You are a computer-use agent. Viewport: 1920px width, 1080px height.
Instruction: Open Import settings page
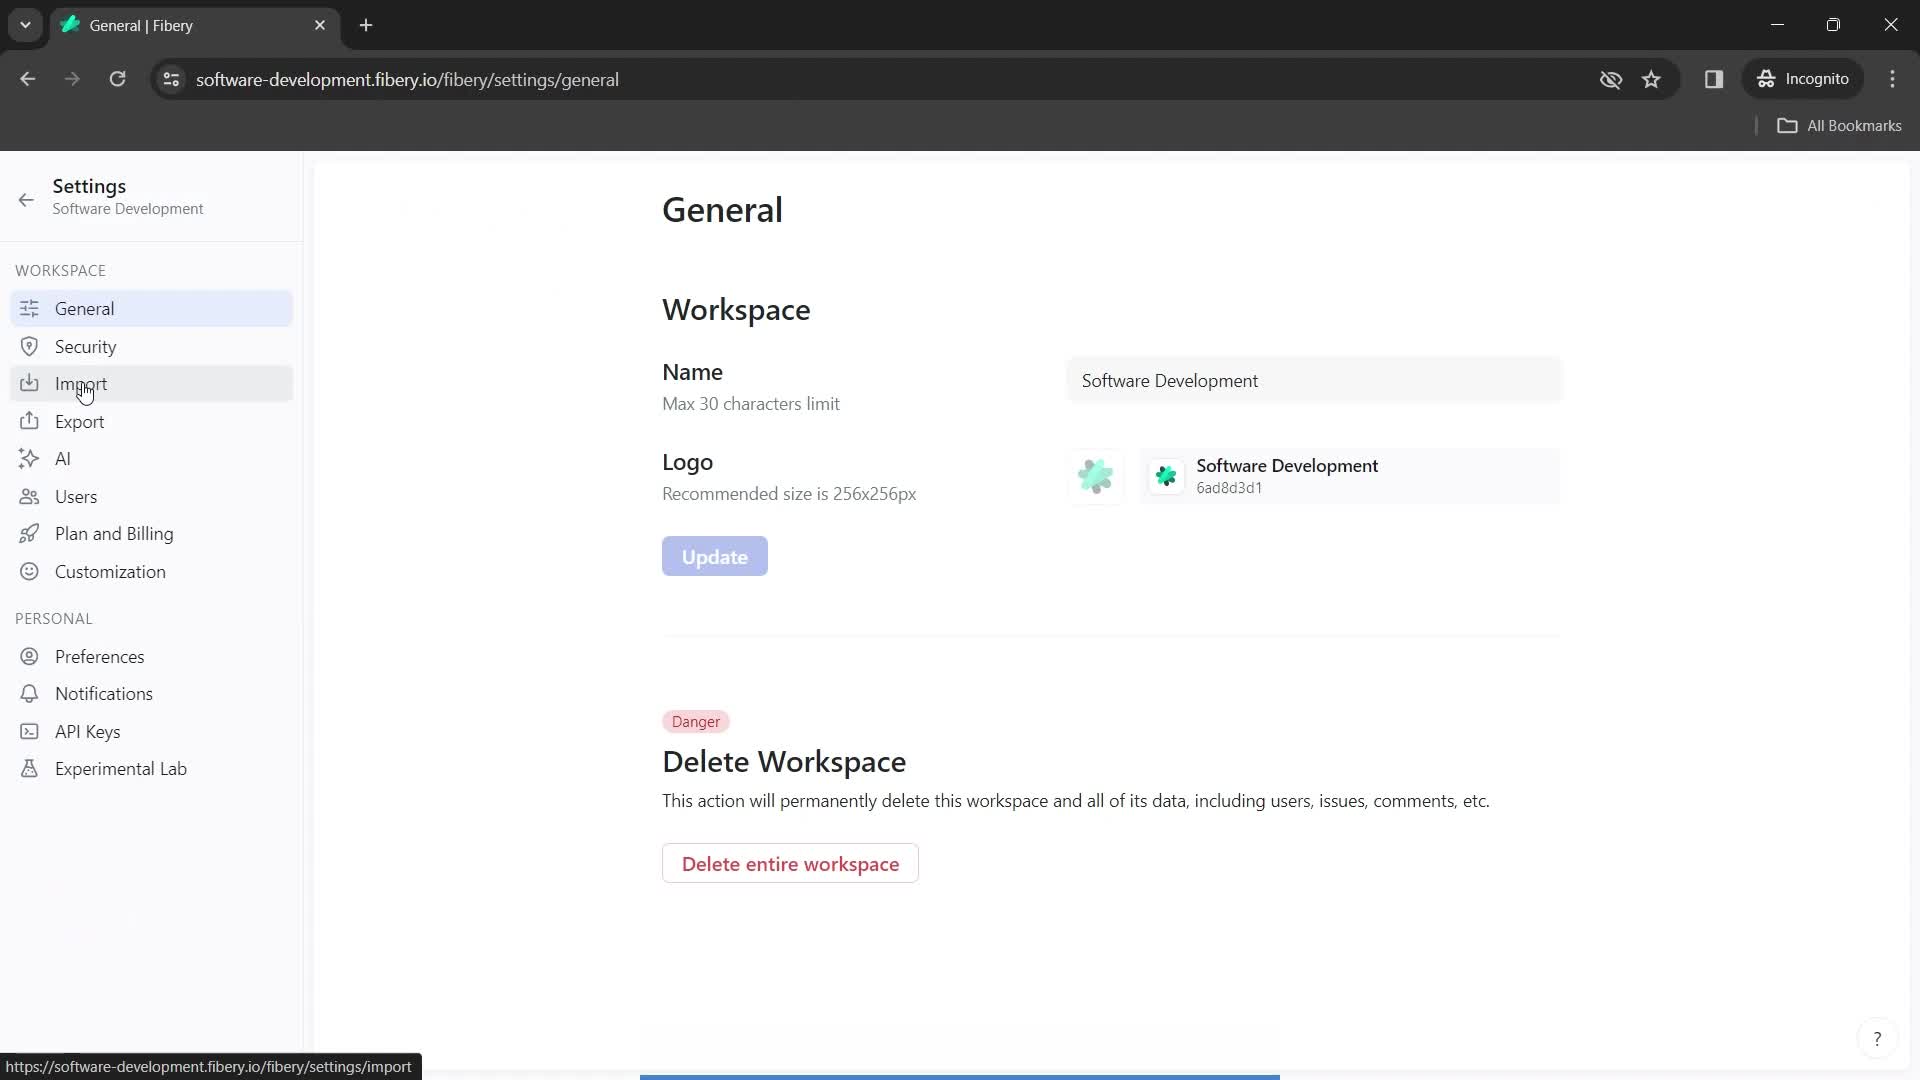pyautogui.click(x=151, y=383)
